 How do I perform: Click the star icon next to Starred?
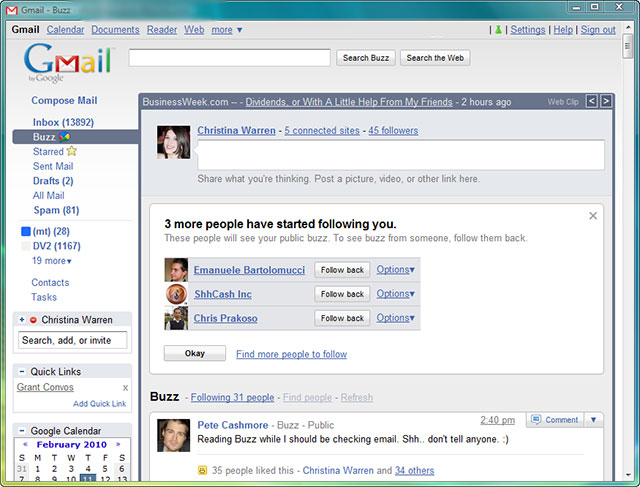click(72, 152)
